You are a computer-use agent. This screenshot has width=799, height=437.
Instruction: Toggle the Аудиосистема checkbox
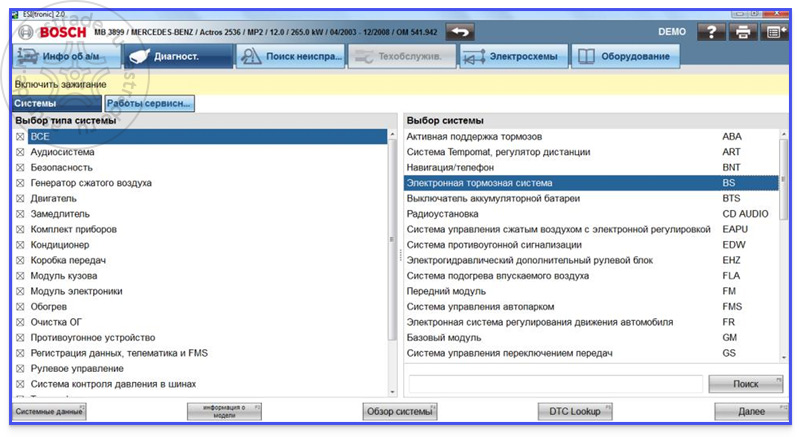pos(20,152)
